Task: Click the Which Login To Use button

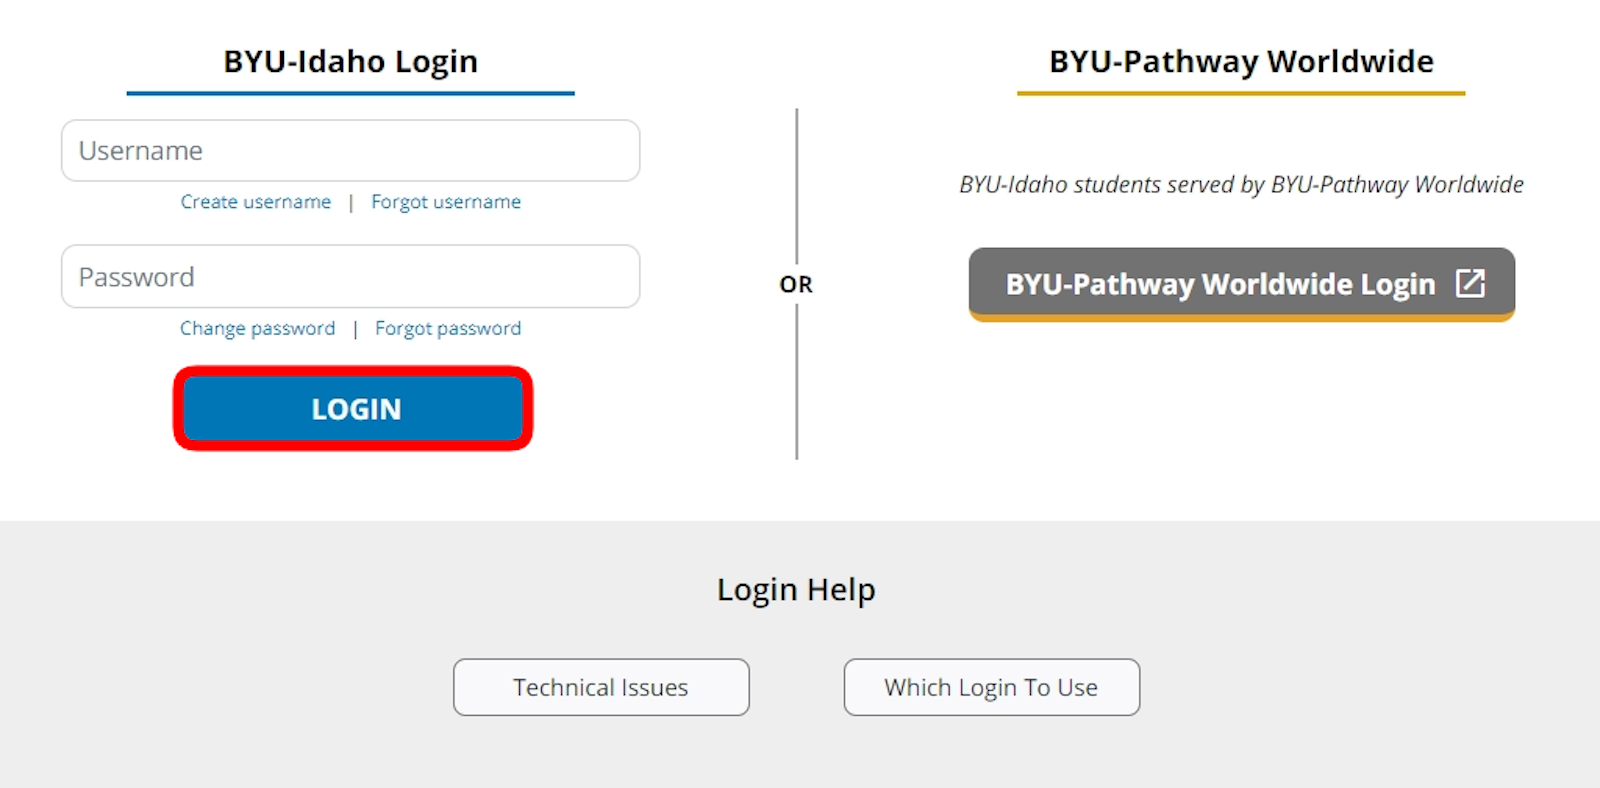Action: (991, 687)
